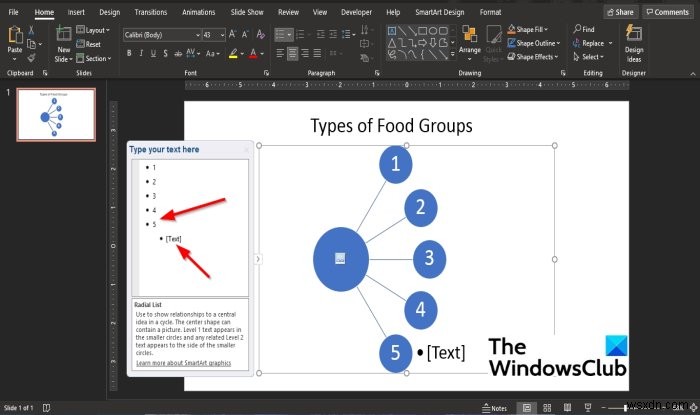Click Find in Editing group

[x=584, y=29]
